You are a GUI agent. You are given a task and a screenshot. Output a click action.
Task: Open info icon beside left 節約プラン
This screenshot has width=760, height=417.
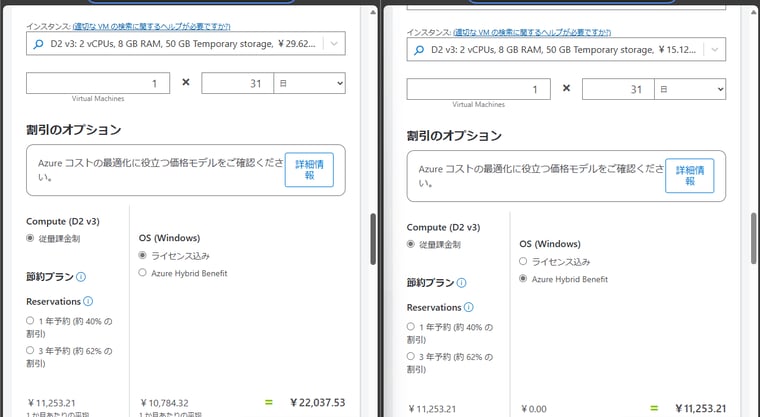(81, 277)
